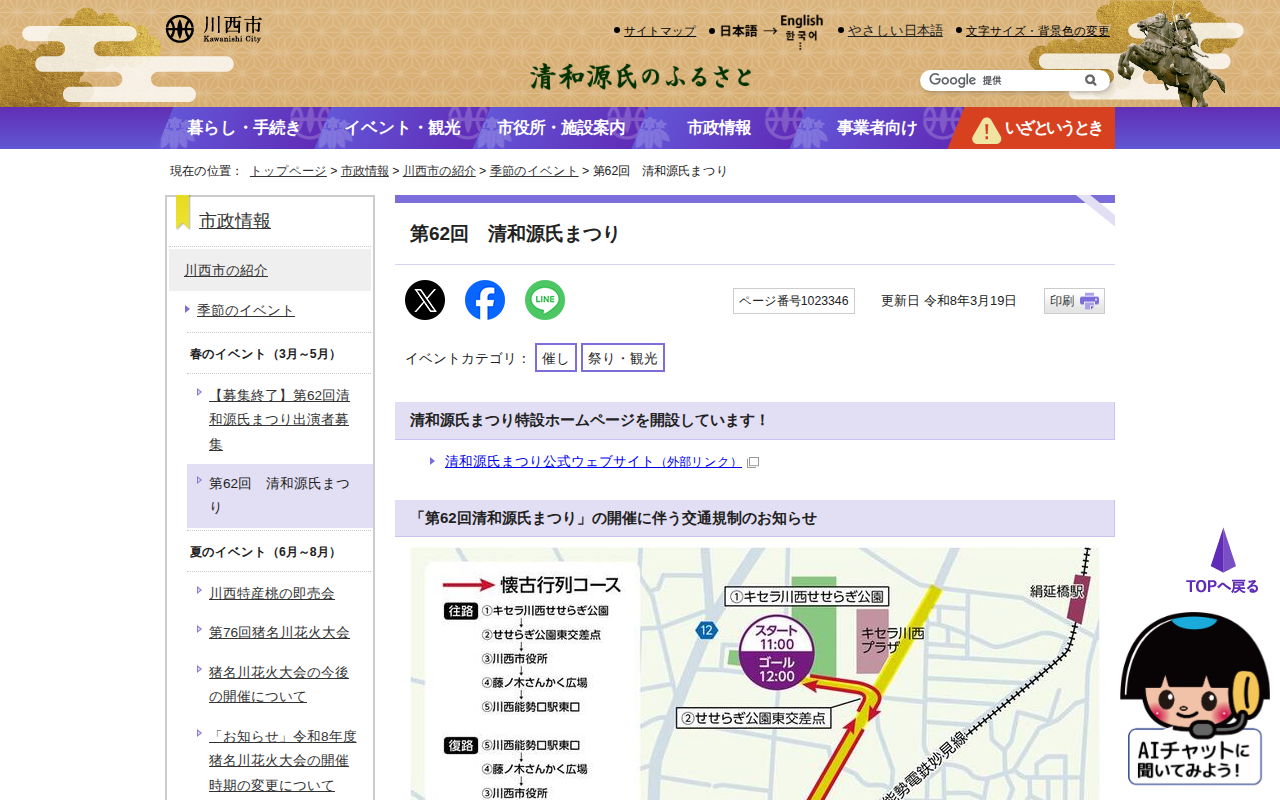Share via the LINE icon
The image size is (1280, 800).
pyautogui.click(x=545, y=300)
